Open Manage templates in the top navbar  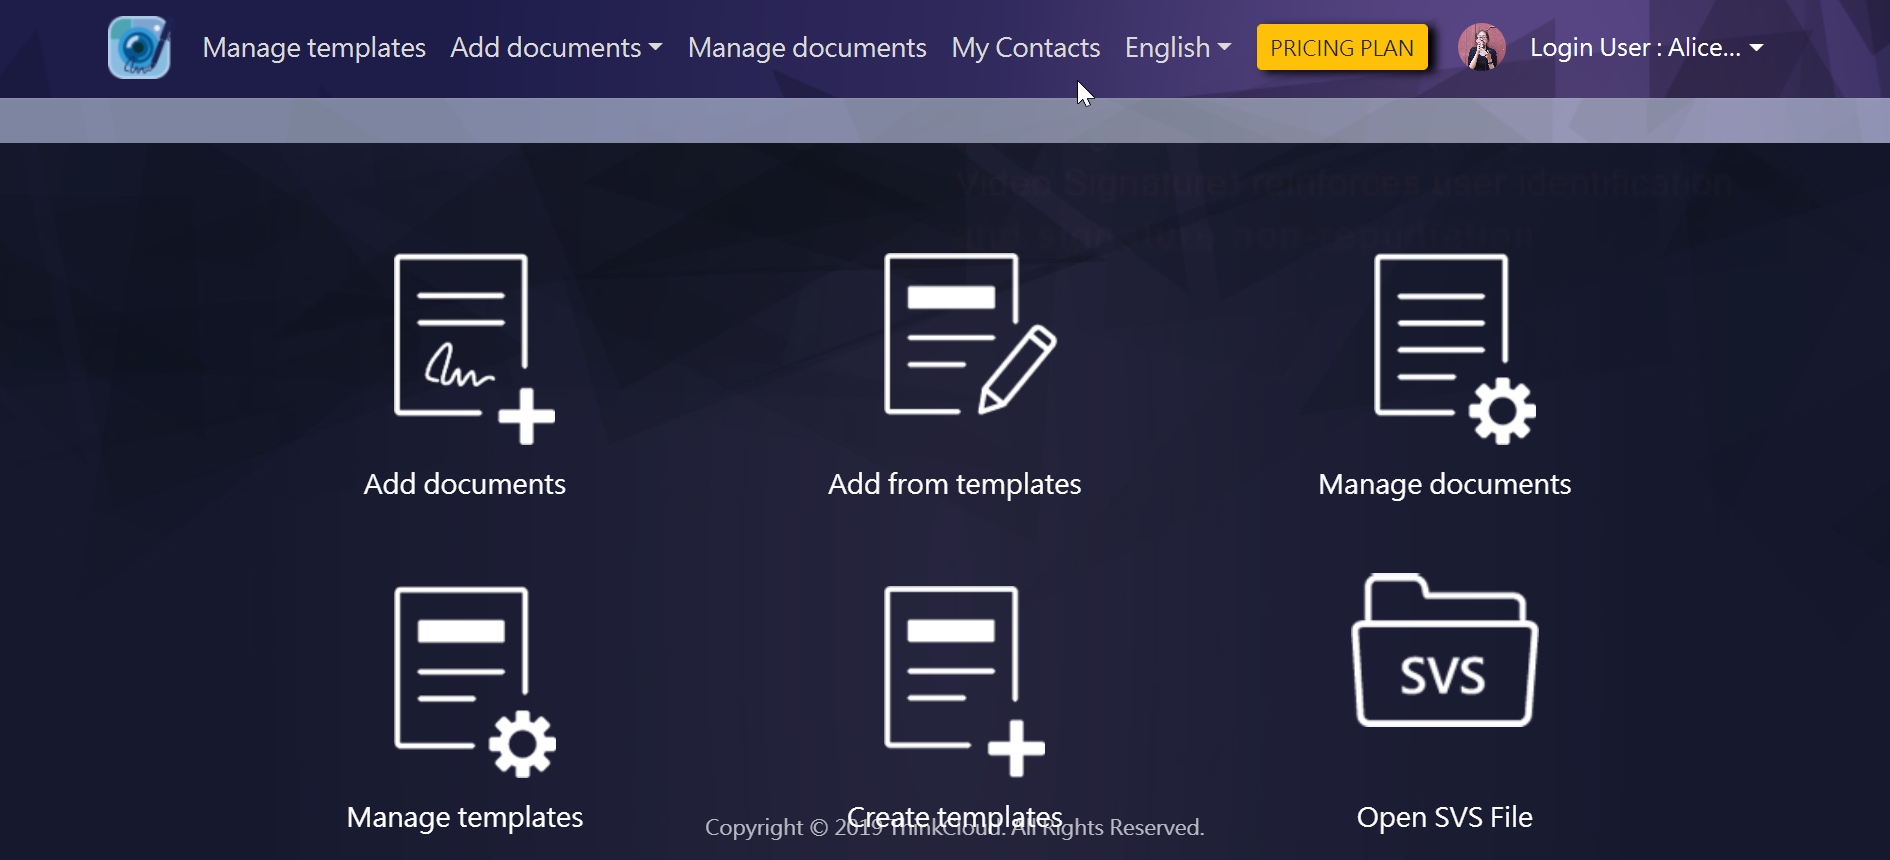click(314, 47)
